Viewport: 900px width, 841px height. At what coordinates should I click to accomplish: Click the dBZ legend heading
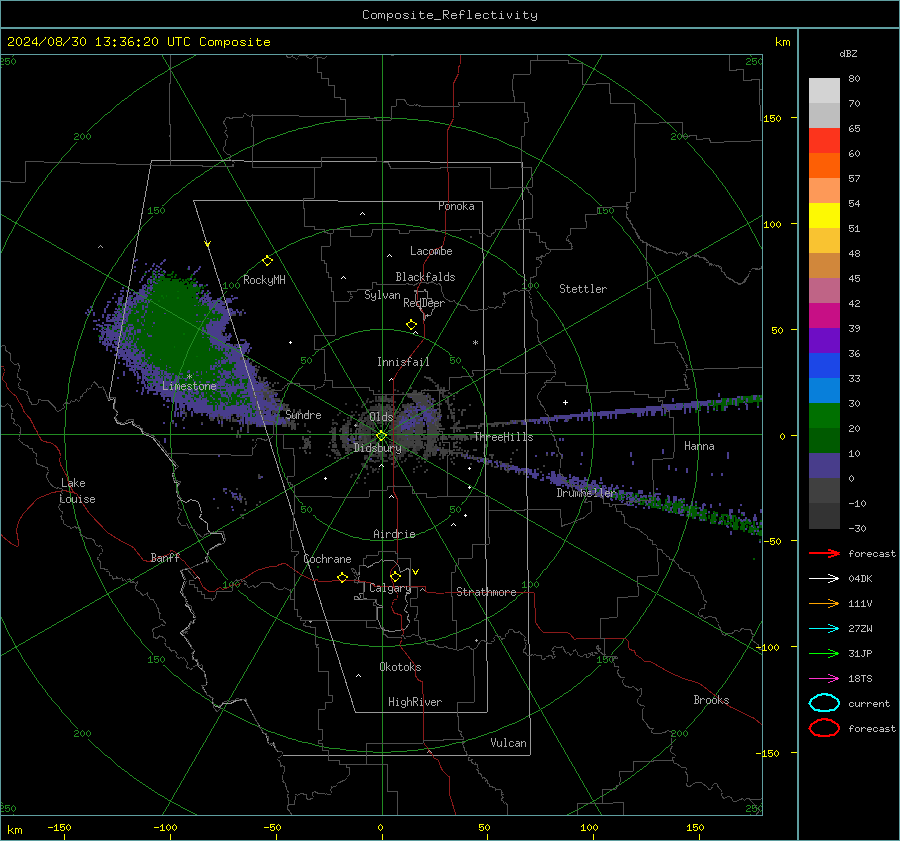848,54
